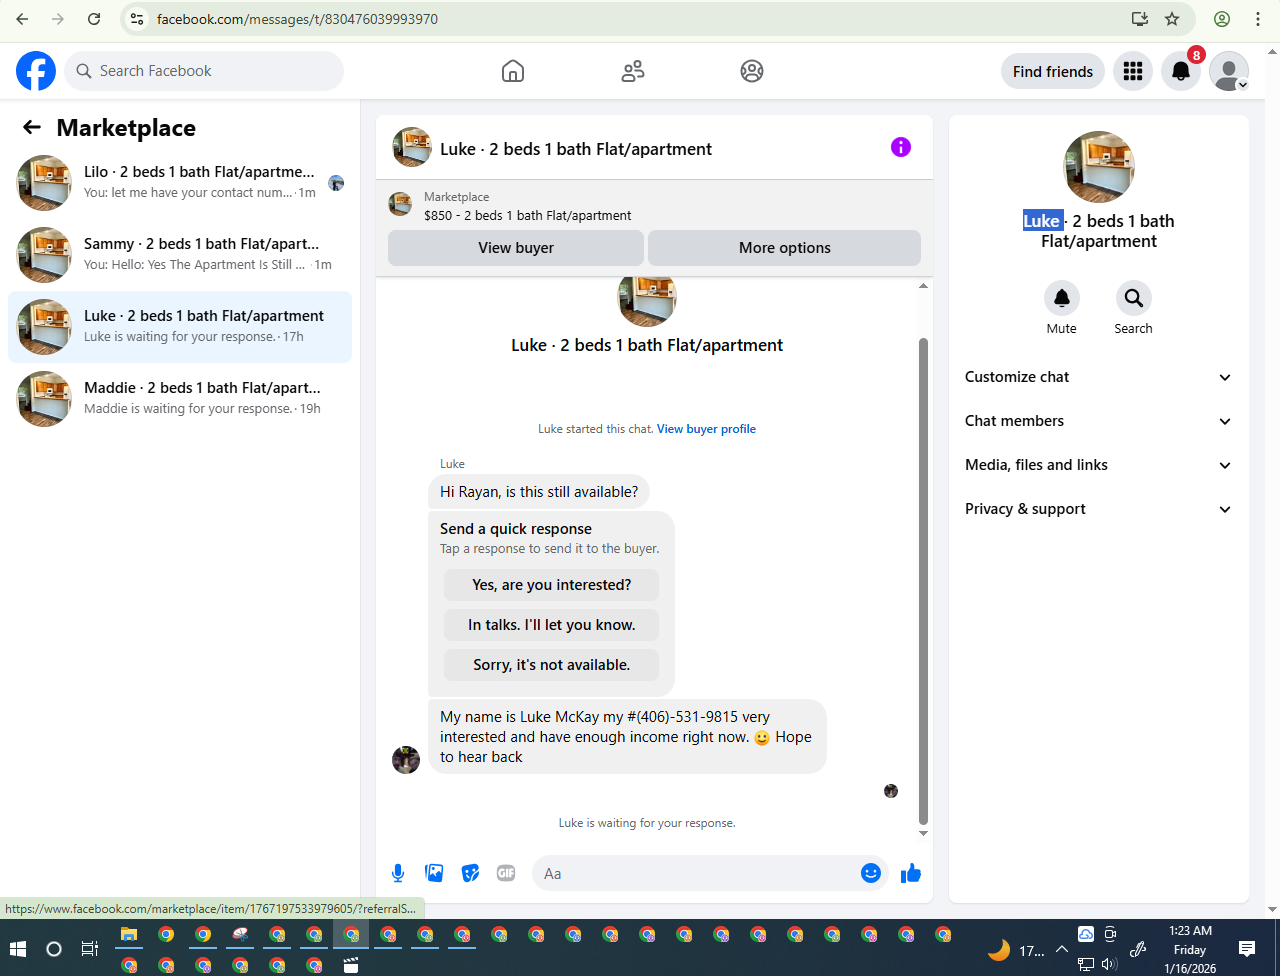1280x976 pixels.
Task: Click browser back arrow
Action: coord(22,19)
